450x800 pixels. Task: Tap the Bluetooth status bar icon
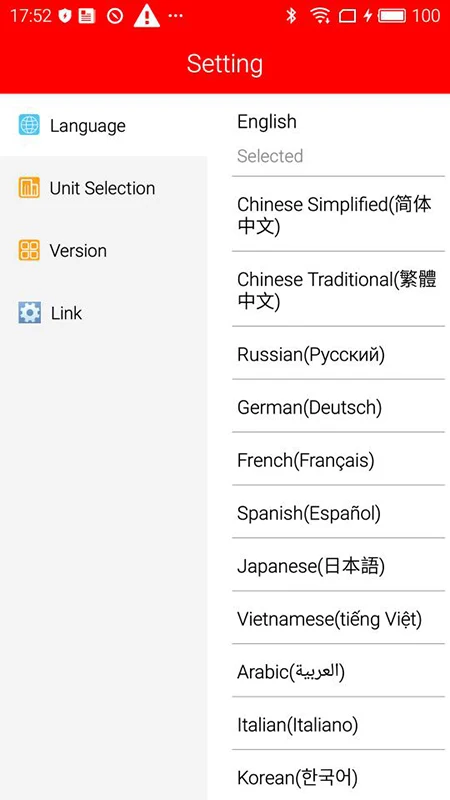[291, 16]
